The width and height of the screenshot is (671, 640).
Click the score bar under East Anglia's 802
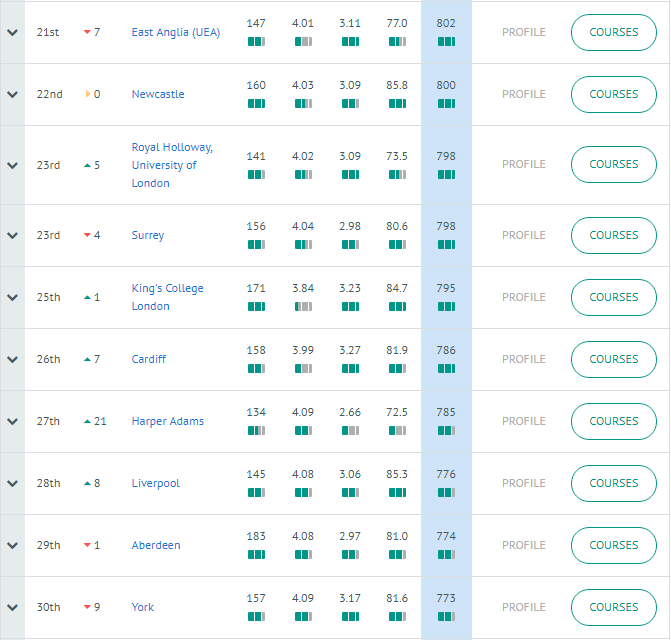pyautogui.click(x=446, y=41)
